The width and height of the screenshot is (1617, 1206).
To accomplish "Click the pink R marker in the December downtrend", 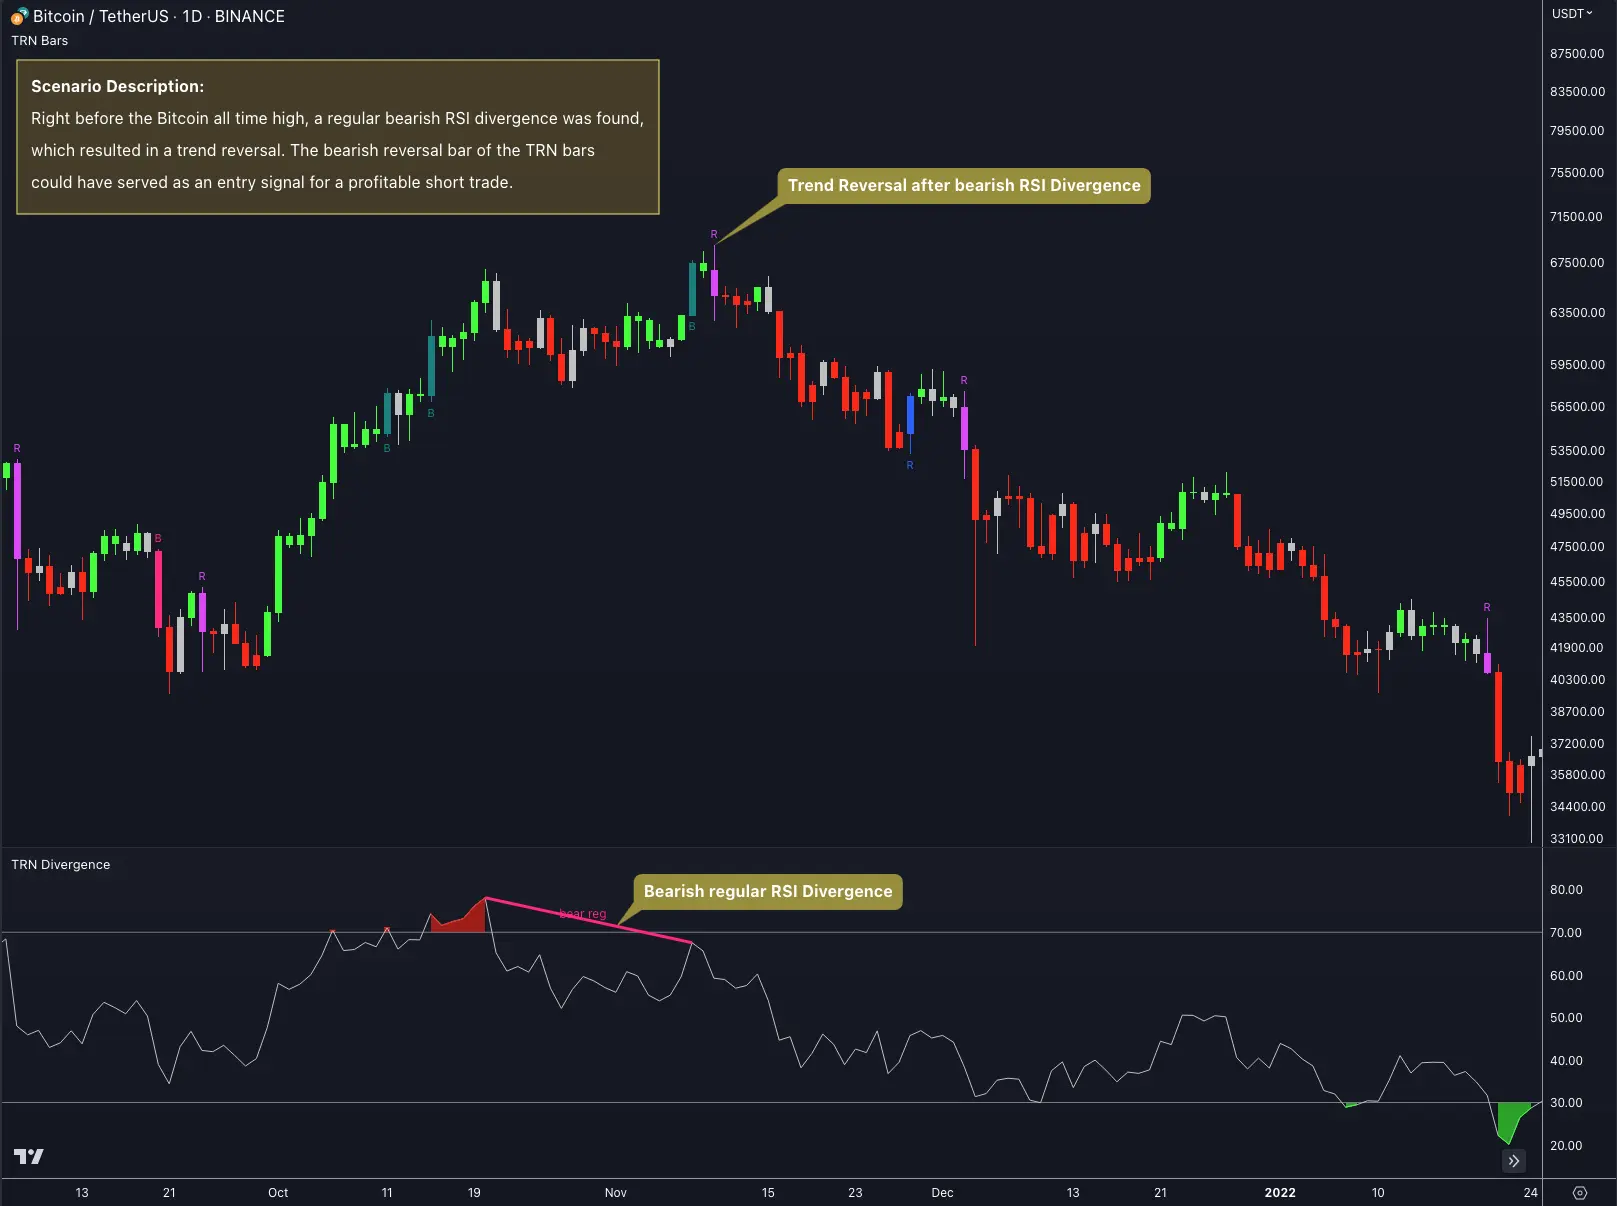I will click(963, 380).
